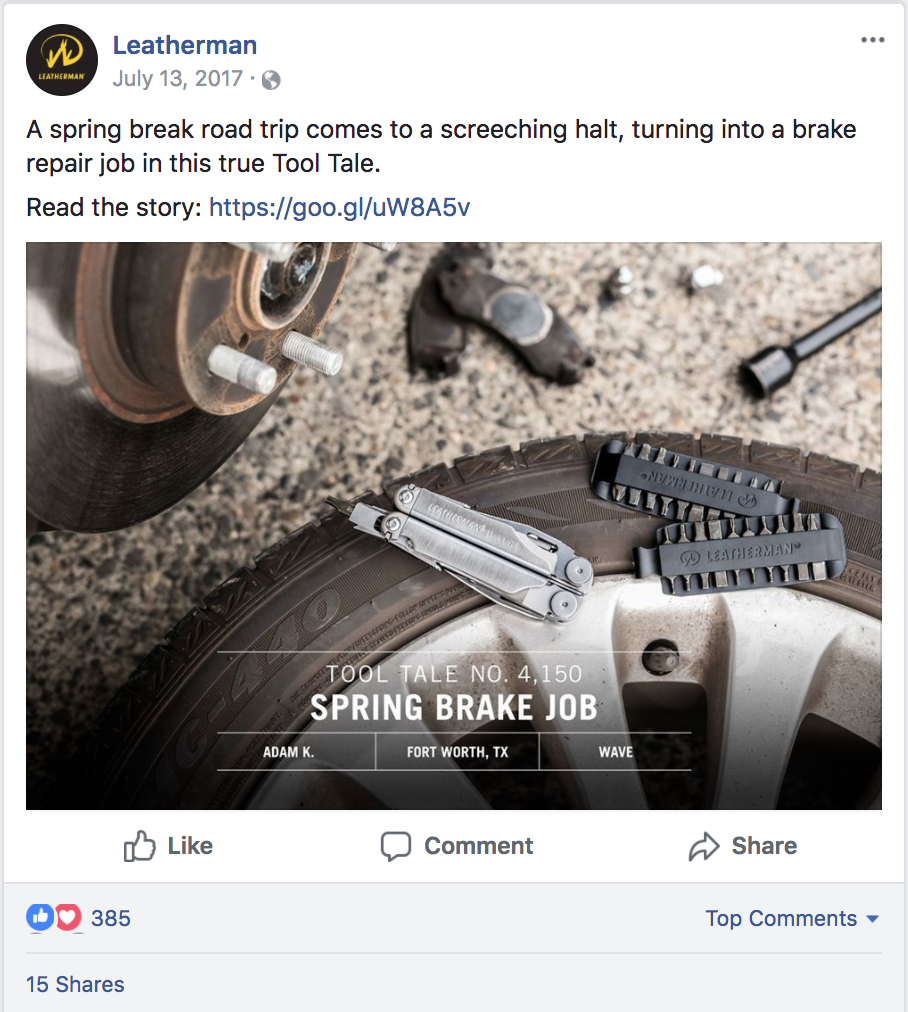Click the post text about spring break
This screenshot has width=908, height=1012.
coord(441,147)
